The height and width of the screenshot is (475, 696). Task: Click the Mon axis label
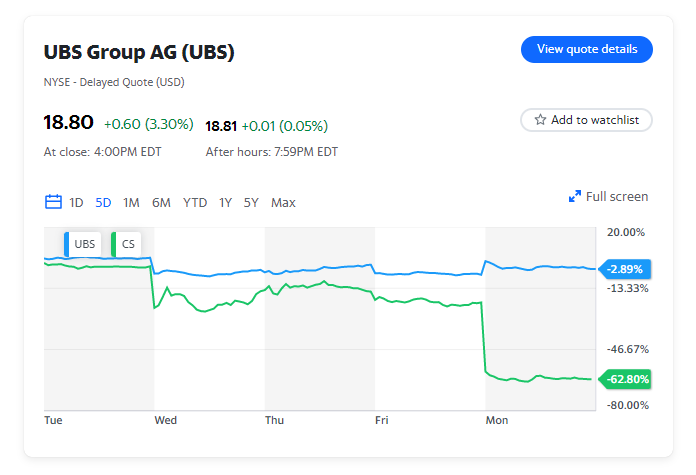coord(497,420)
